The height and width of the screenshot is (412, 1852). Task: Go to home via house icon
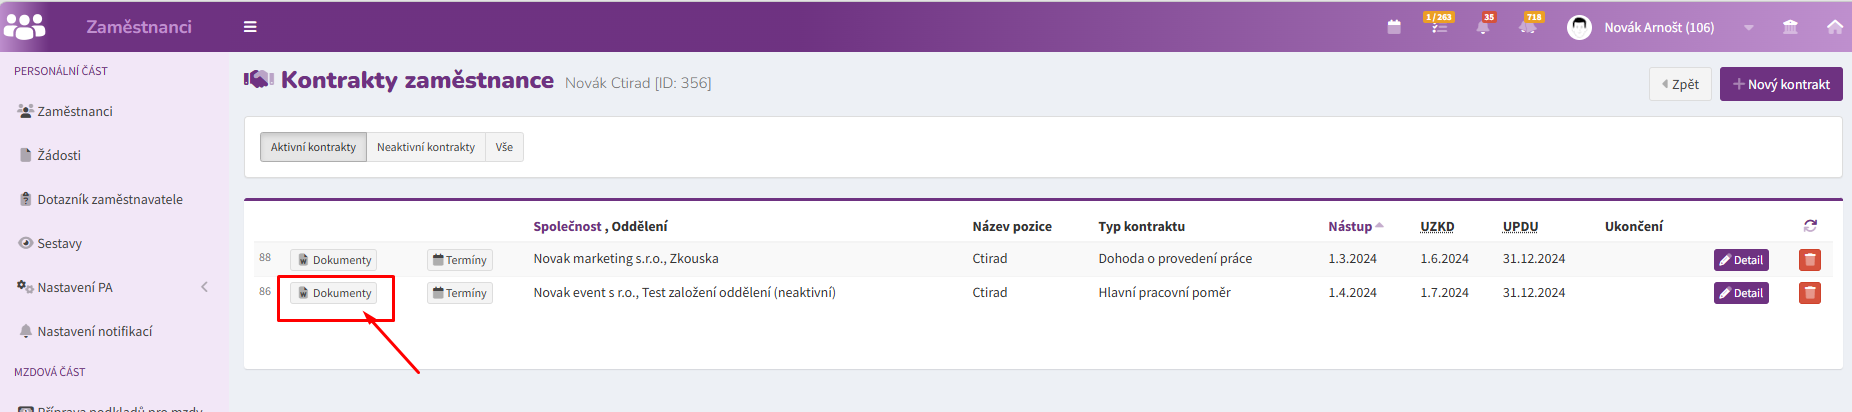click(1834, 27)
